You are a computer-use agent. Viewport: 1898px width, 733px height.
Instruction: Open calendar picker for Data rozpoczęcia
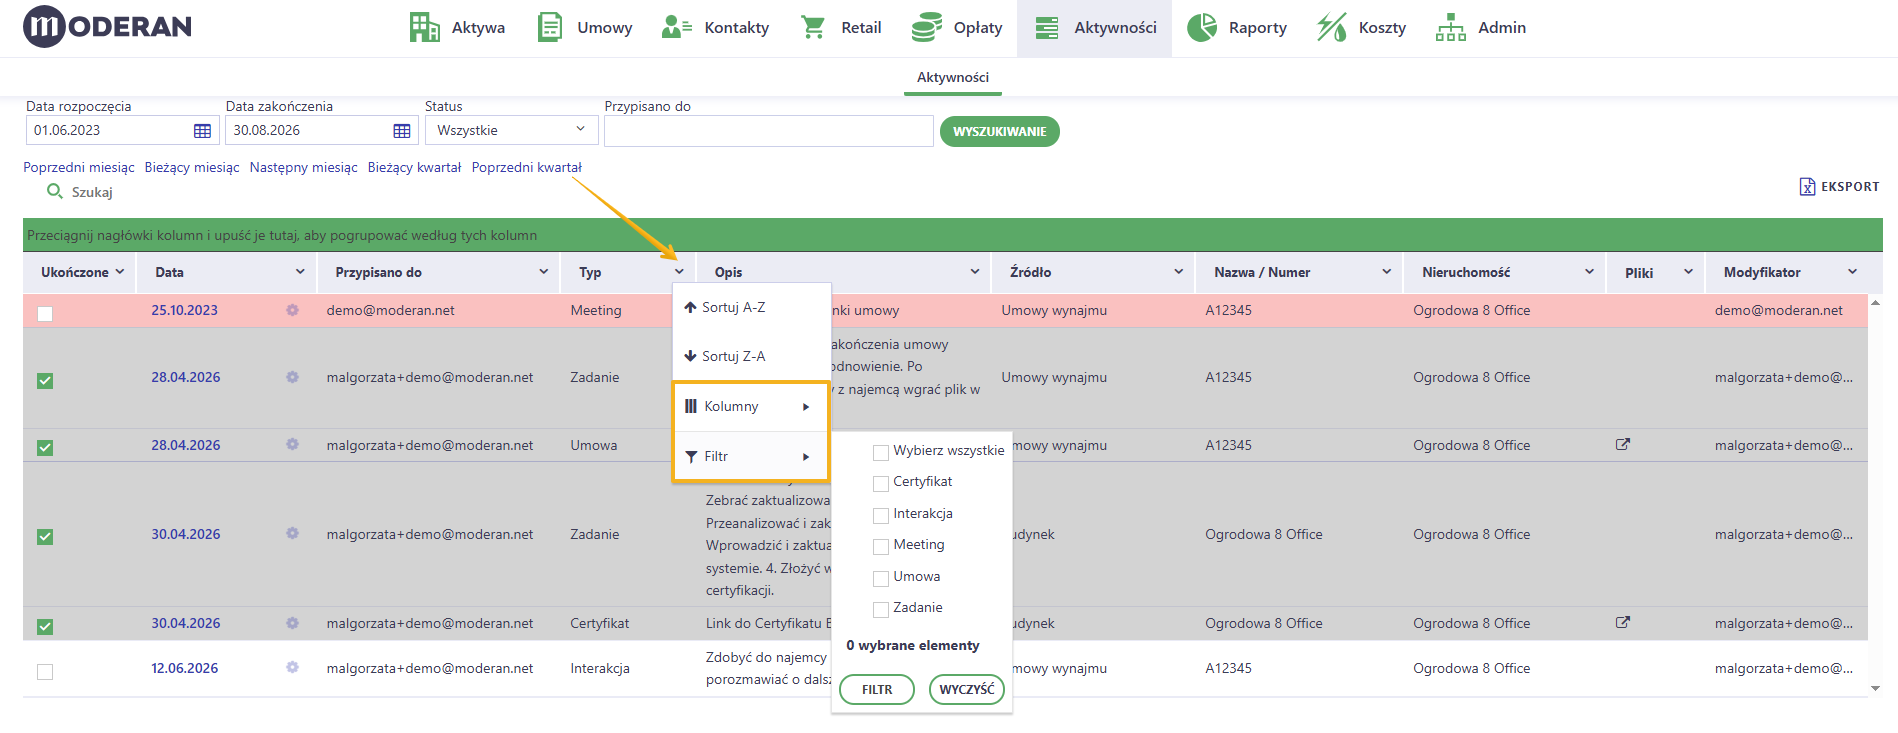point(202,131)
